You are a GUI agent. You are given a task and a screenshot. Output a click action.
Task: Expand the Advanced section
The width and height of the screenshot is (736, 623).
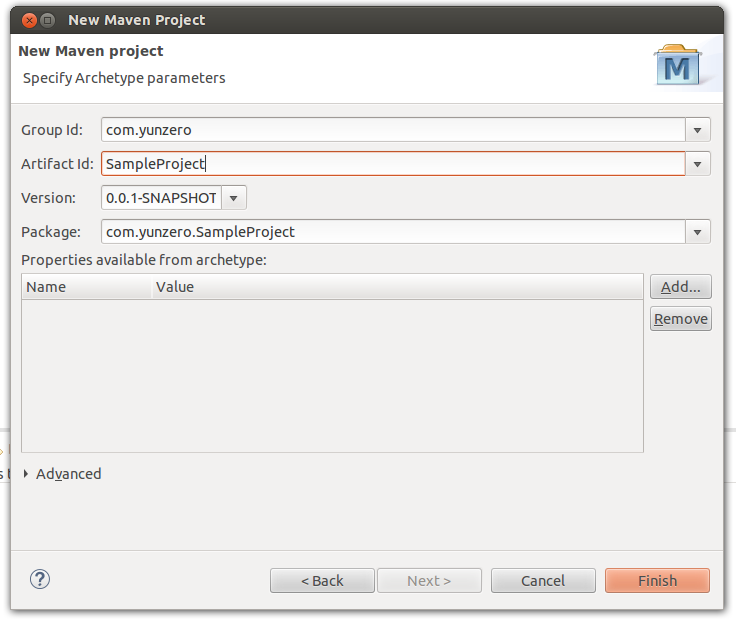27,474
